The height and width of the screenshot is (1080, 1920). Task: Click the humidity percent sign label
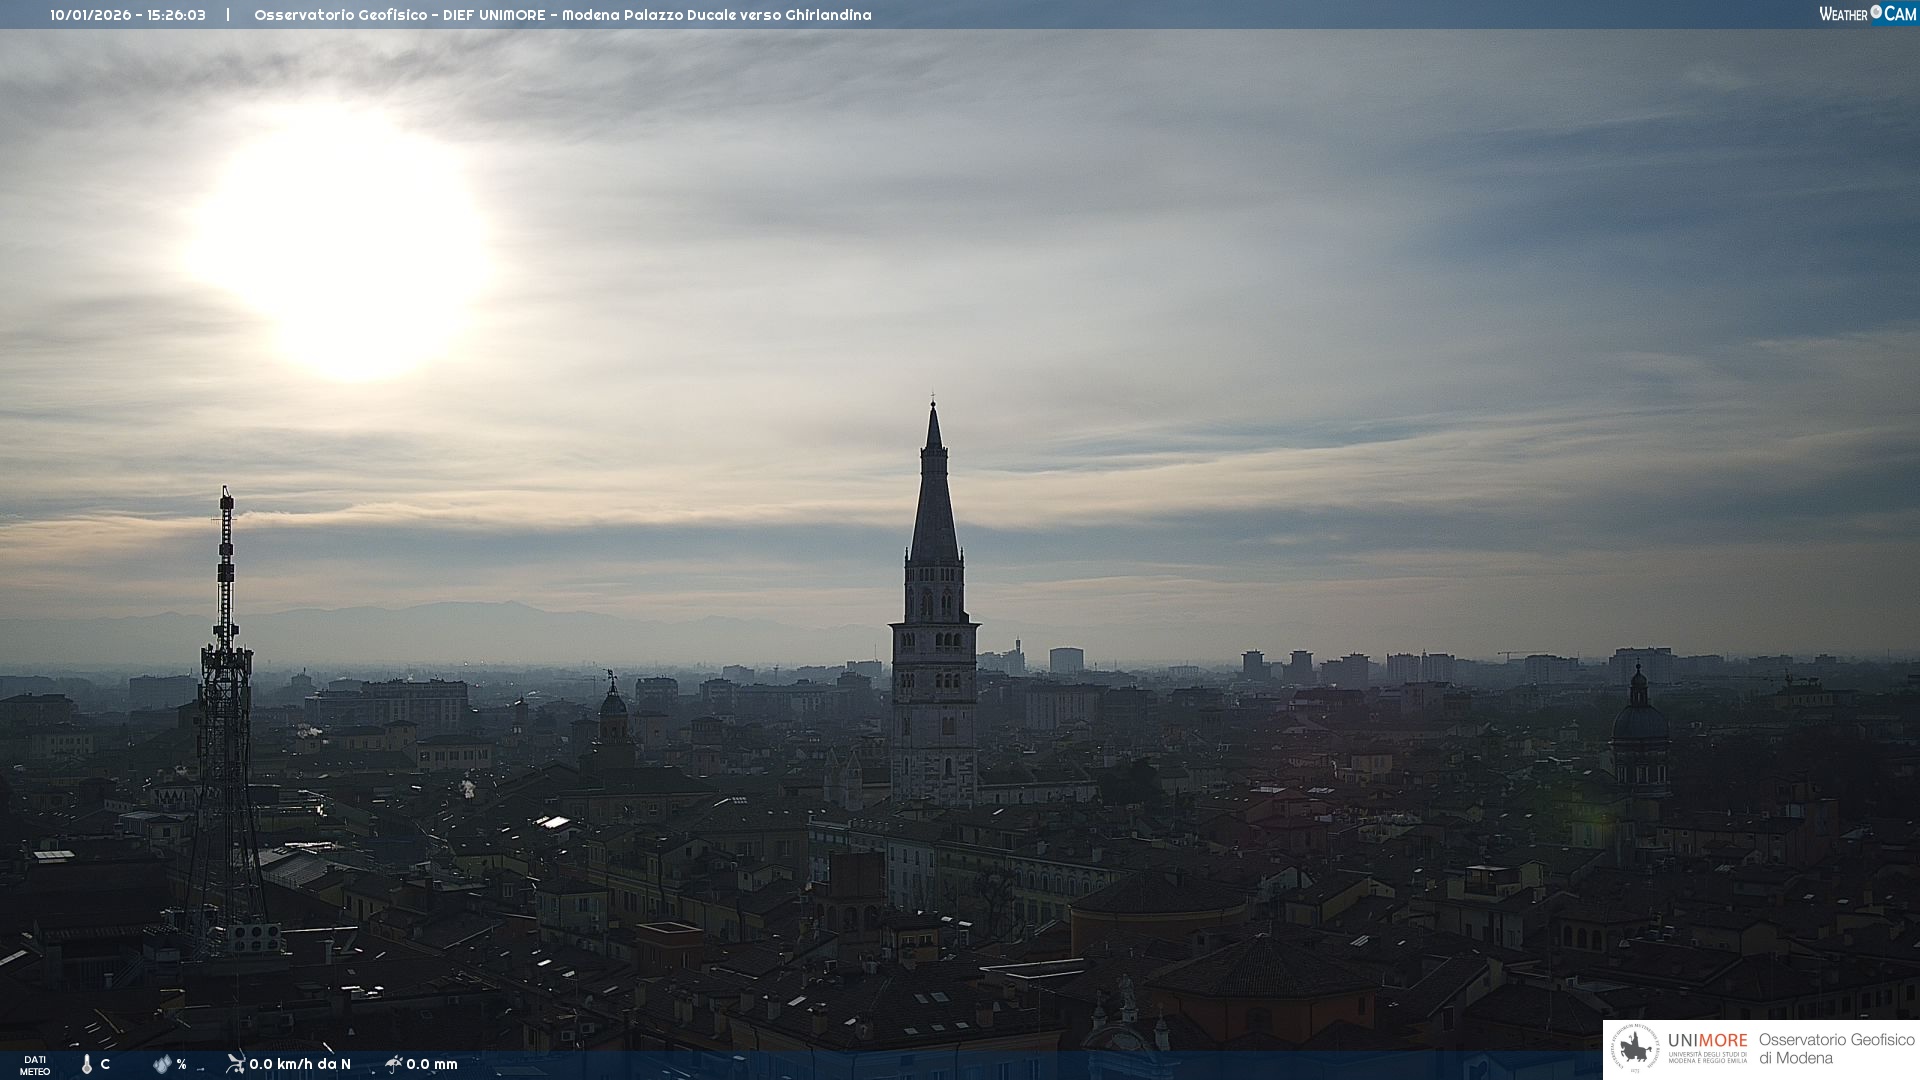pyautogui.click(x=181, y=1064)
